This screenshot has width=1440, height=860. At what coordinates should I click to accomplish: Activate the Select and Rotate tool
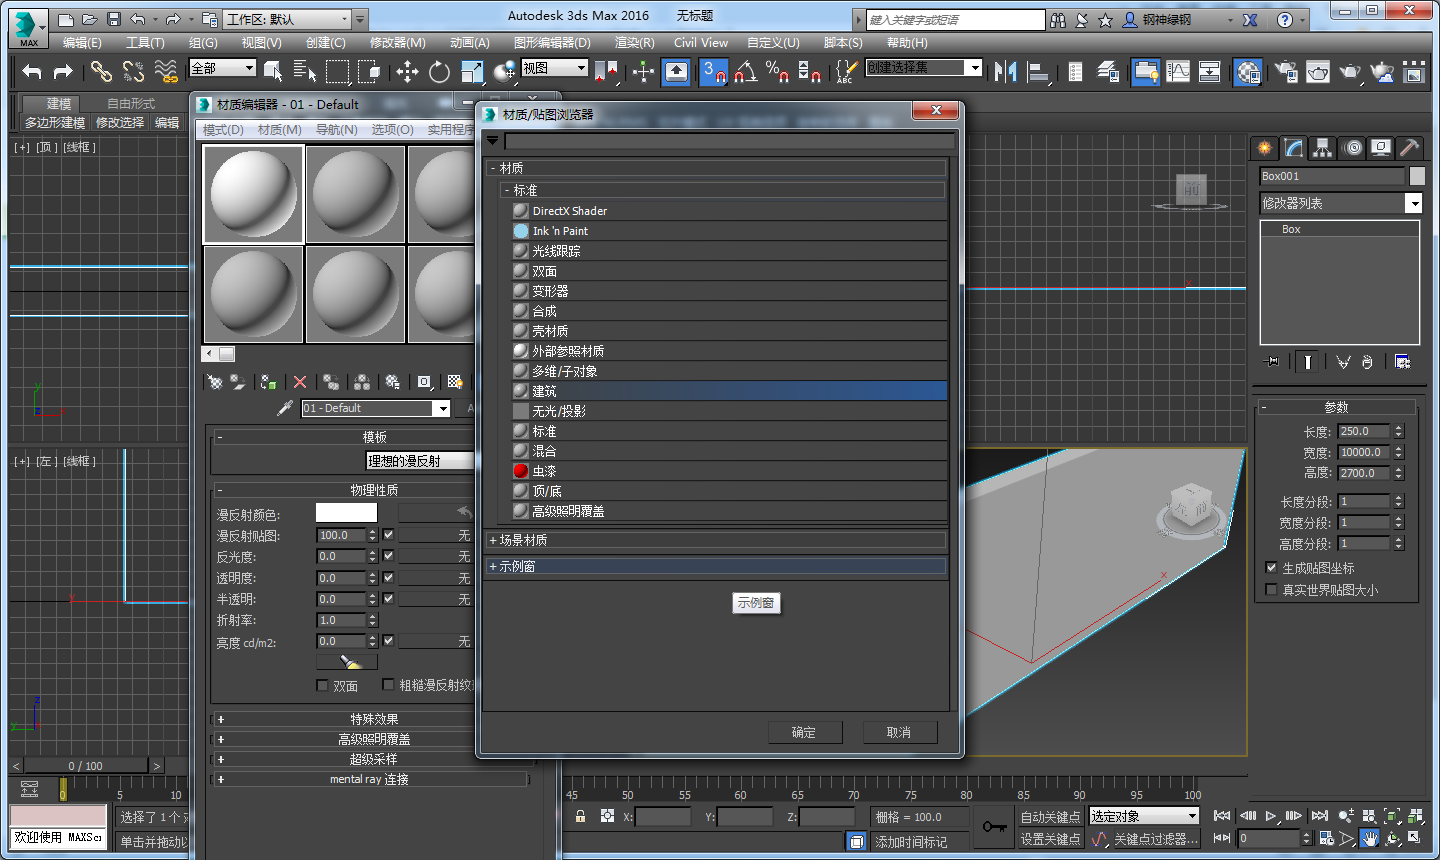pyautogui.click(x=439, y=71)
